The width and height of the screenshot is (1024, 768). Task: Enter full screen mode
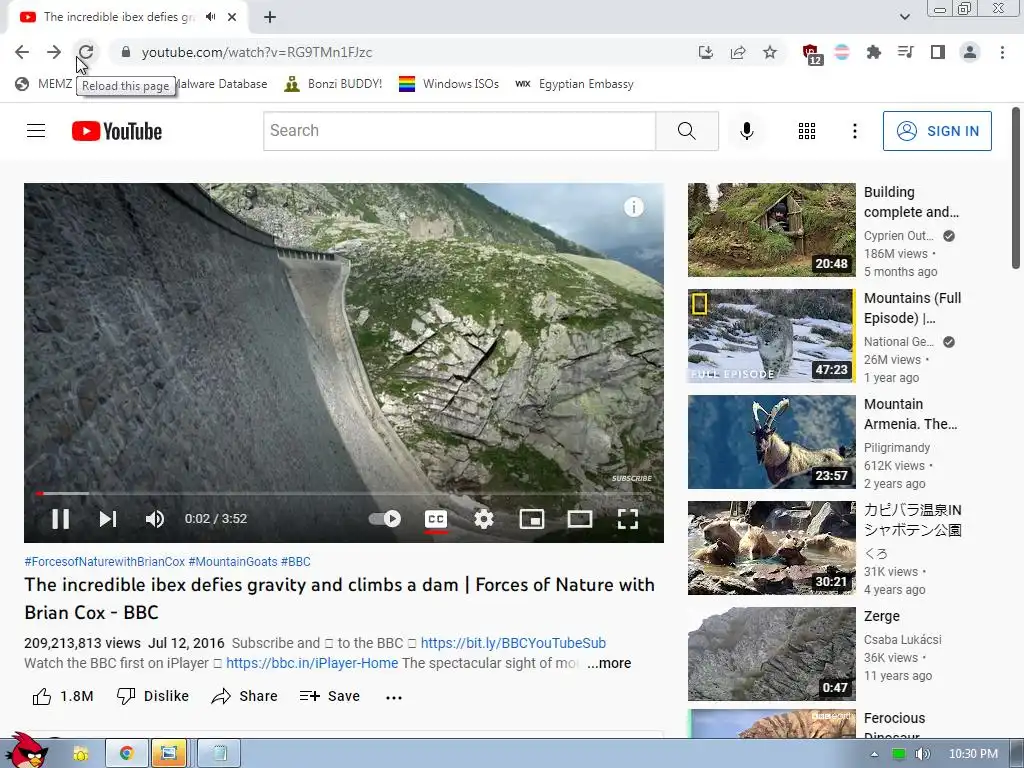(x=628, y=519)
